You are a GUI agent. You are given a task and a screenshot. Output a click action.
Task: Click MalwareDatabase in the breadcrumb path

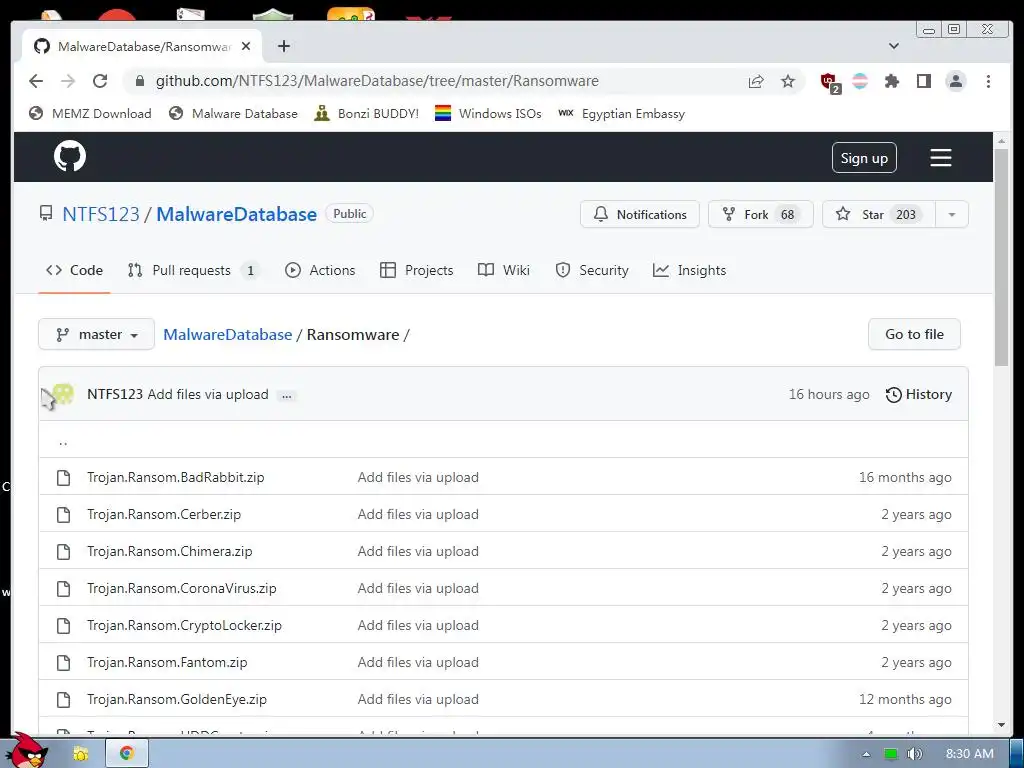pos(227,334)
